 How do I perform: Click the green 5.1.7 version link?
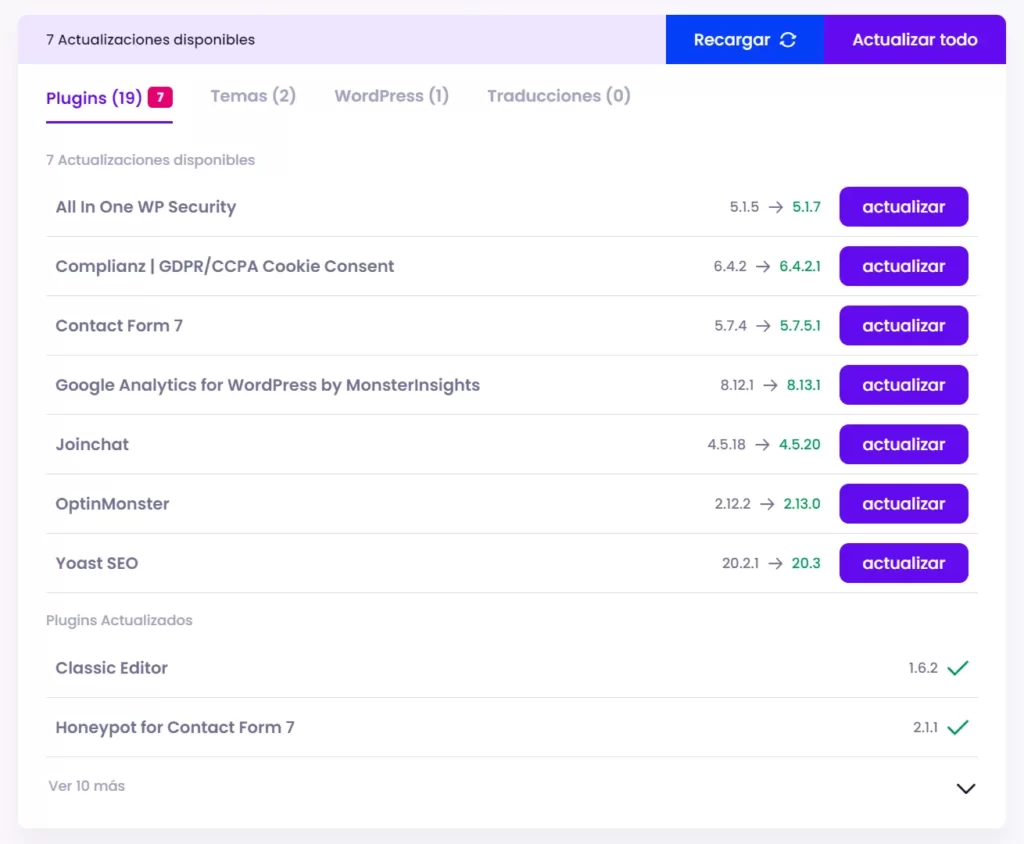pyautogui.click(x=806, y=207)
